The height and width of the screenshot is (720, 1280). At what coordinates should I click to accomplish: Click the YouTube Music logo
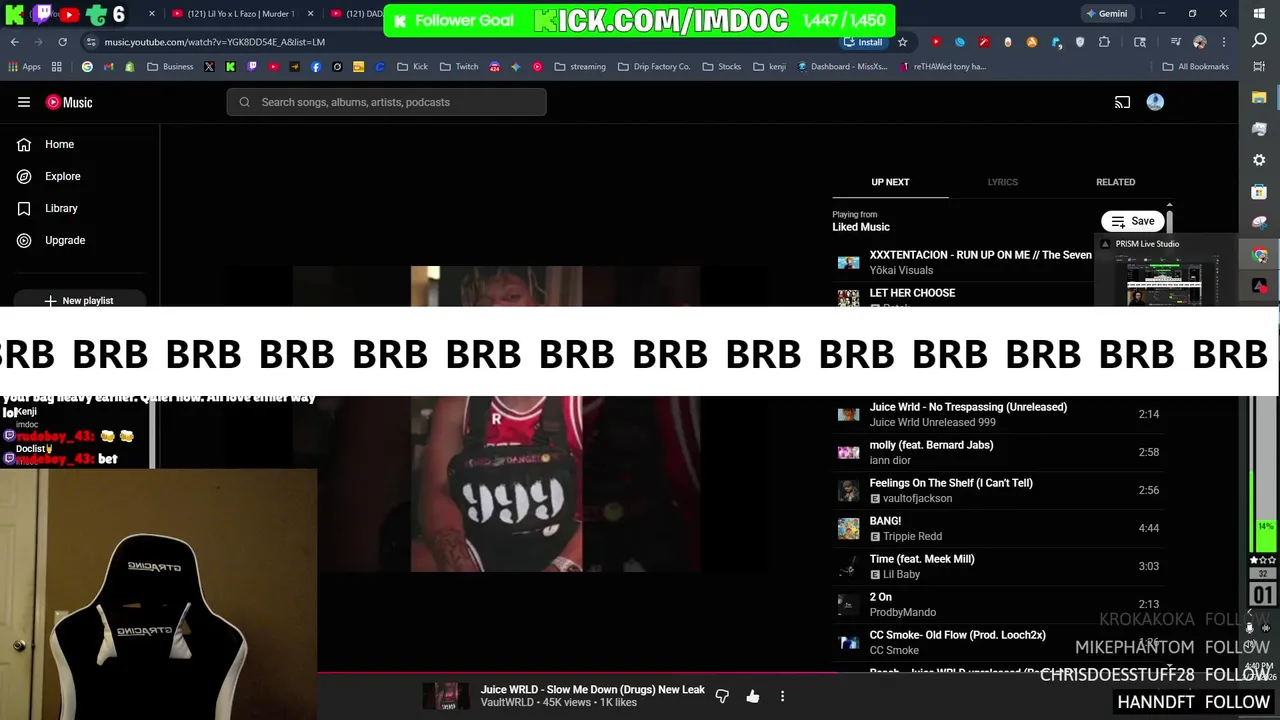click(x=69, y=102)
